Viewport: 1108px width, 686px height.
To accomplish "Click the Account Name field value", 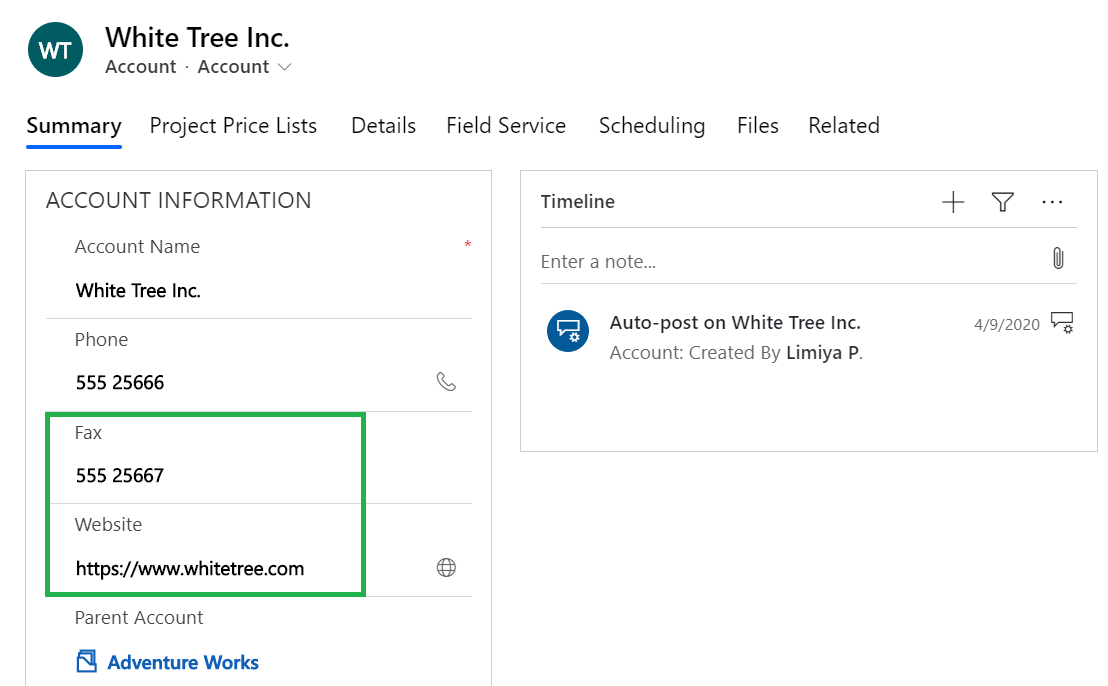I will click(138, 291).
